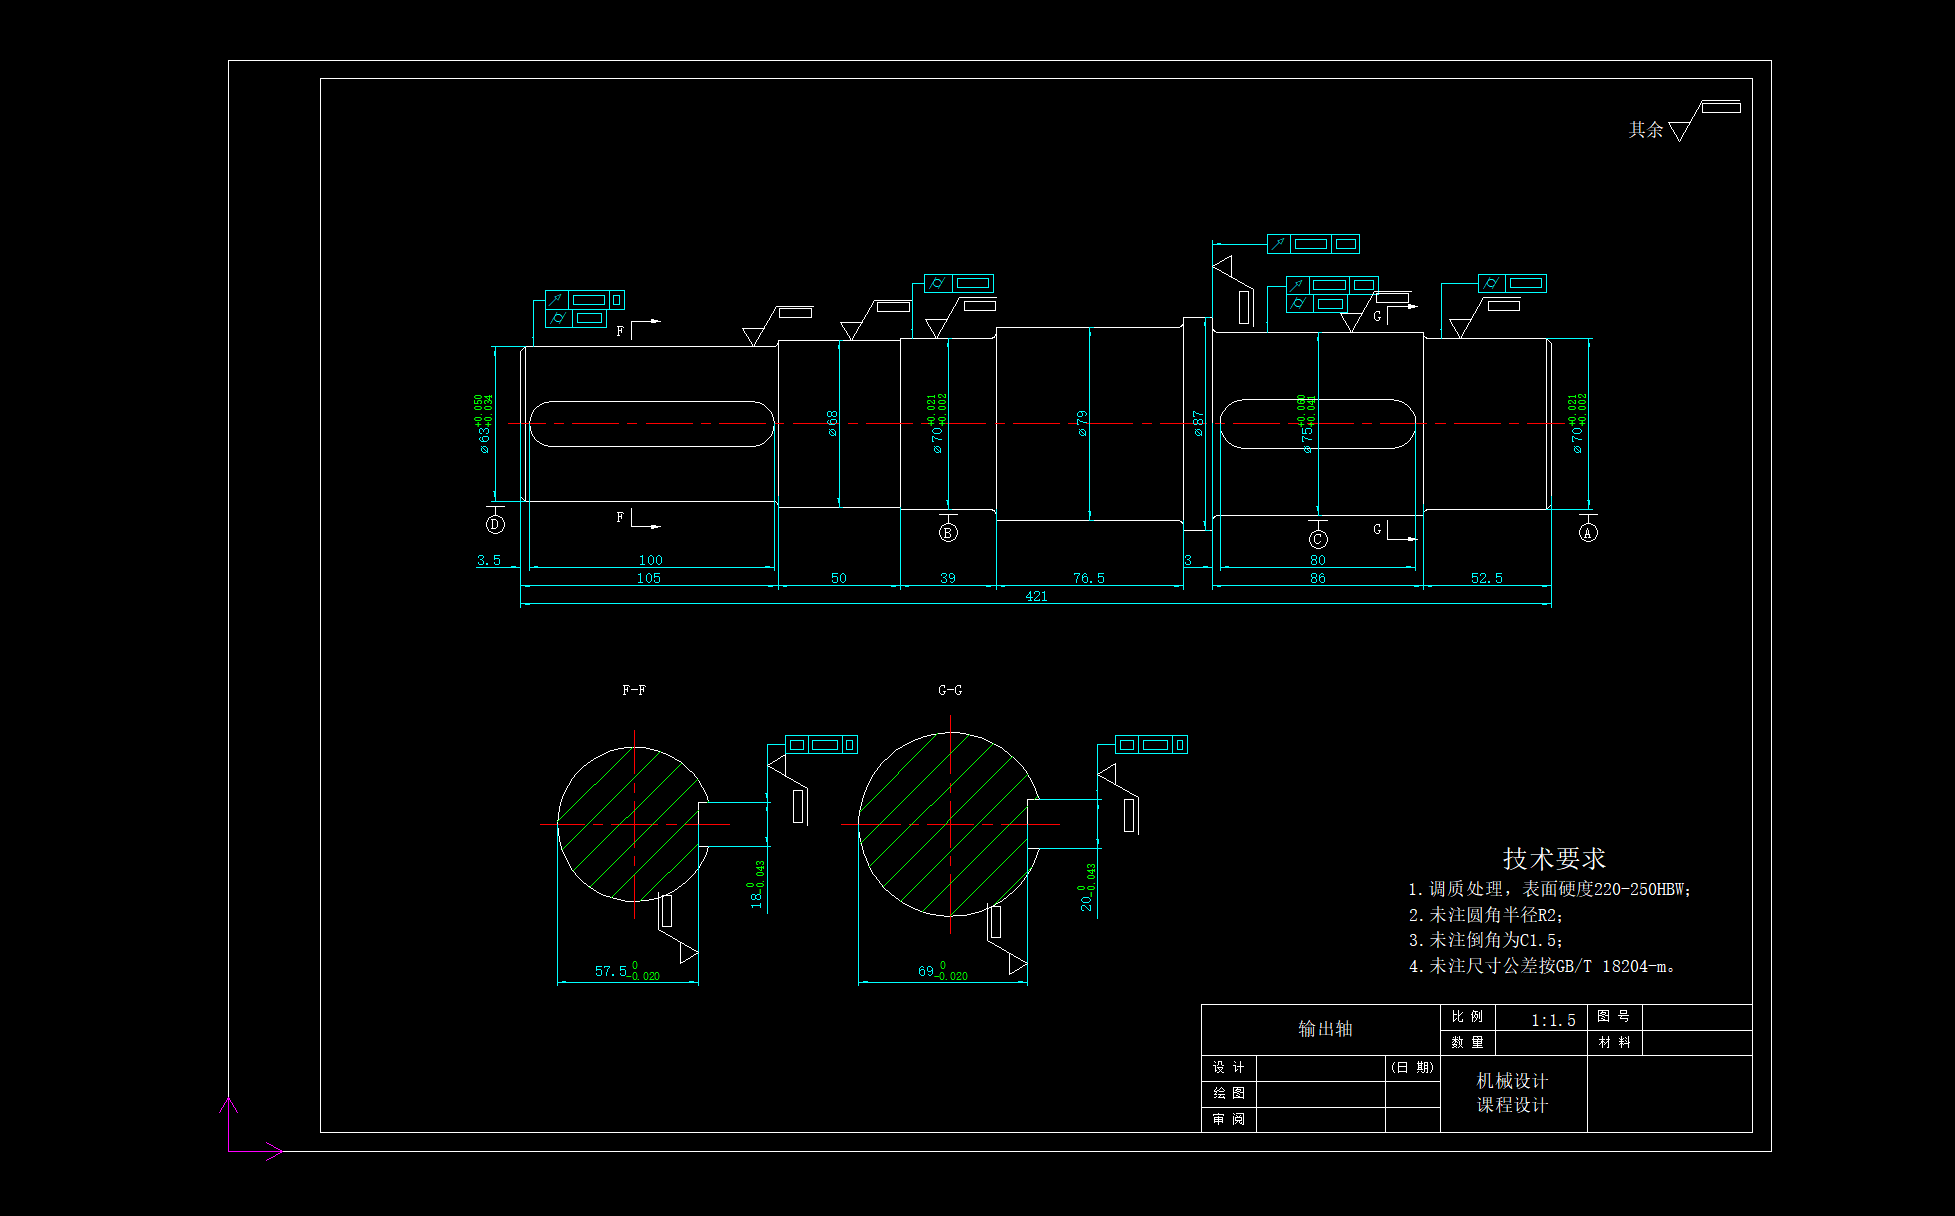Select the 机械设计 课程设计 text
Screen dimensions: 1955x1216
pyautogui.click(x=1512, y=1093)
